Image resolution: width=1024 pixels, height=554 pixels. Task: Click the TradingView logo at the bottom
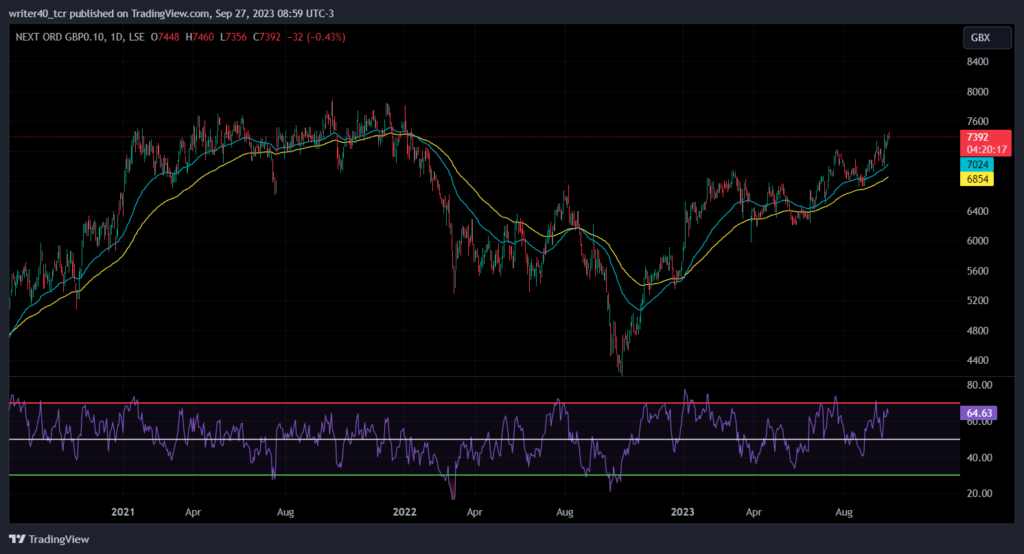(x=49, y=539)
